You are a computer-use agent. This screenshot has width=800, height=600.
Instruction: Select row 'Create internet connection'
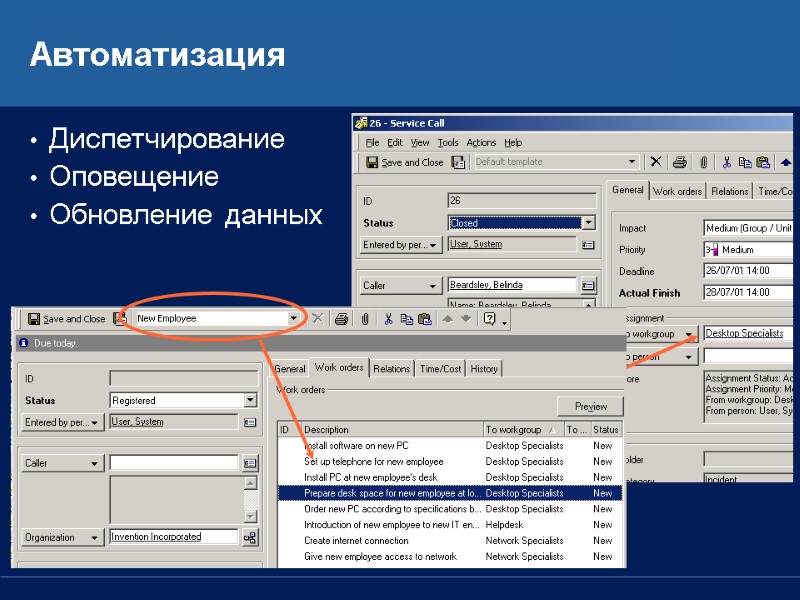coord(449,540)
